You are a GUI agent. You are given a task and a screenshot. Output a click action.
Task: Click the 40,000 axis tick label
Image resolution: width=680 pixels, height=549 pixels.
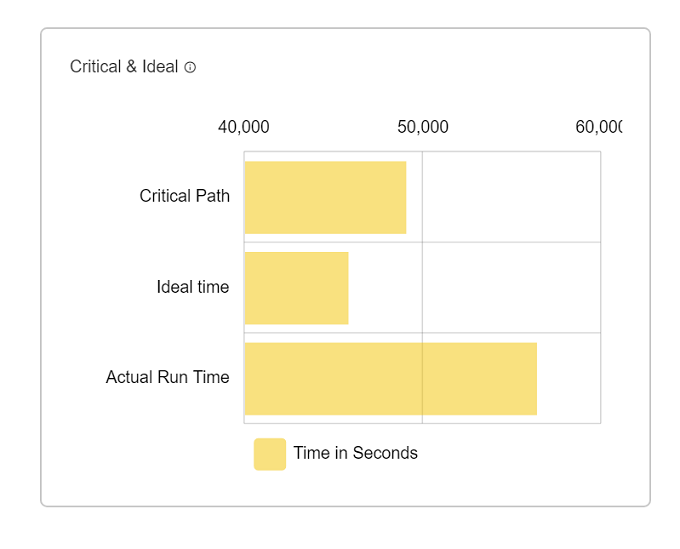tap(244, 127)
